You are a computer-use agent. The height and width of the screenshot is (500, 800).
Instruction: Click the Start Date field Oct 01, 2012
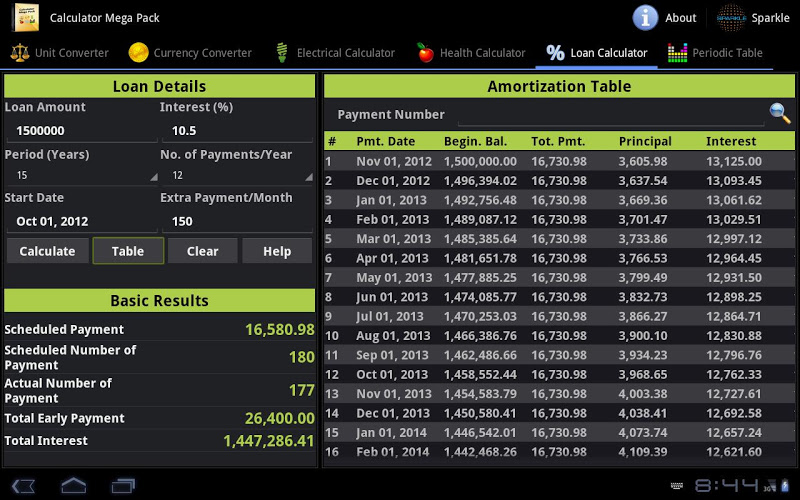(x=82, y=221)
